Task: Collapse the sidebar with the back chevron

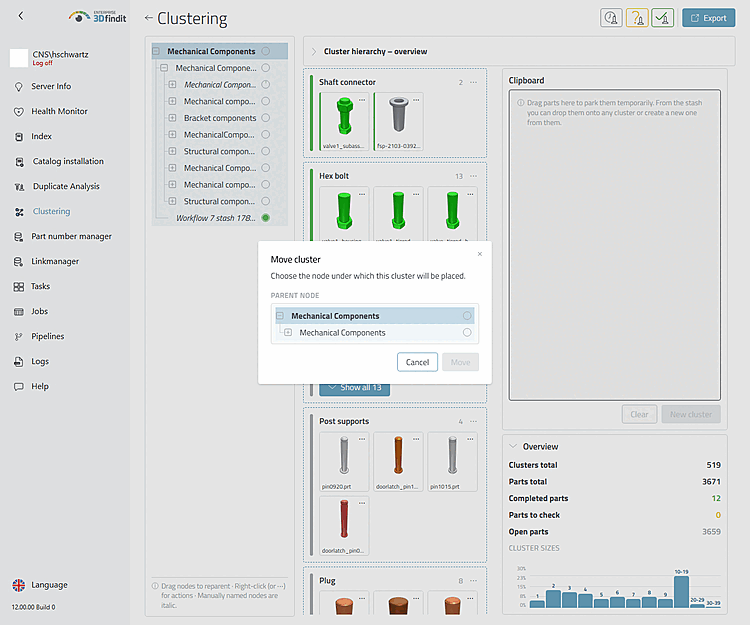Action: pyautogui.click(x=21, y=16)
